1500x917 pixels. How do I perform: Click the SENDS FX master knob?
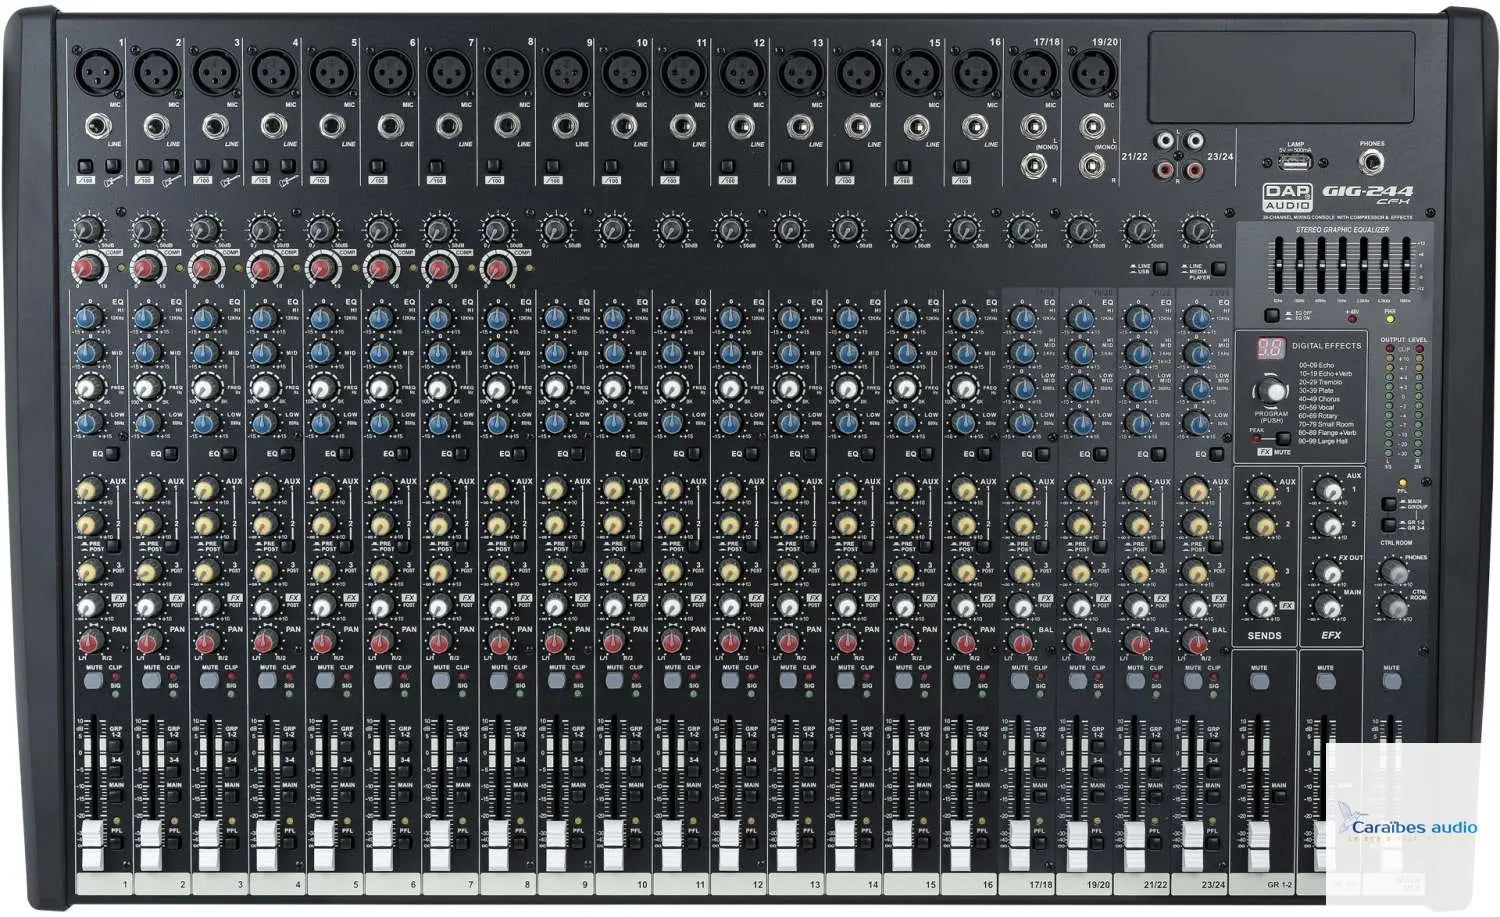[x=1262, y=606]
